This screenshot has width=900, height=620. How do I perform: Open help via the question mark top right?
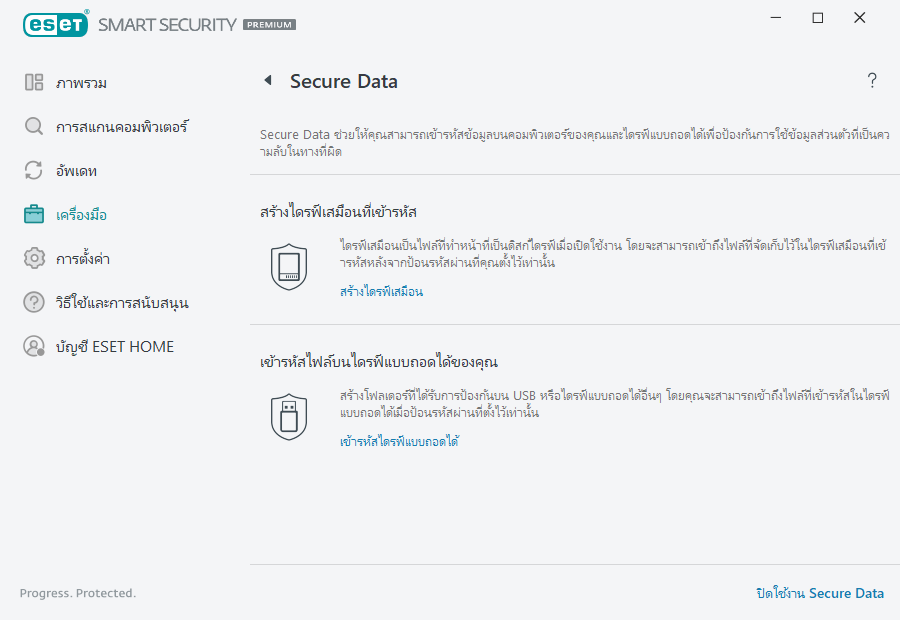pyautogui.click(x=871, y=81)
